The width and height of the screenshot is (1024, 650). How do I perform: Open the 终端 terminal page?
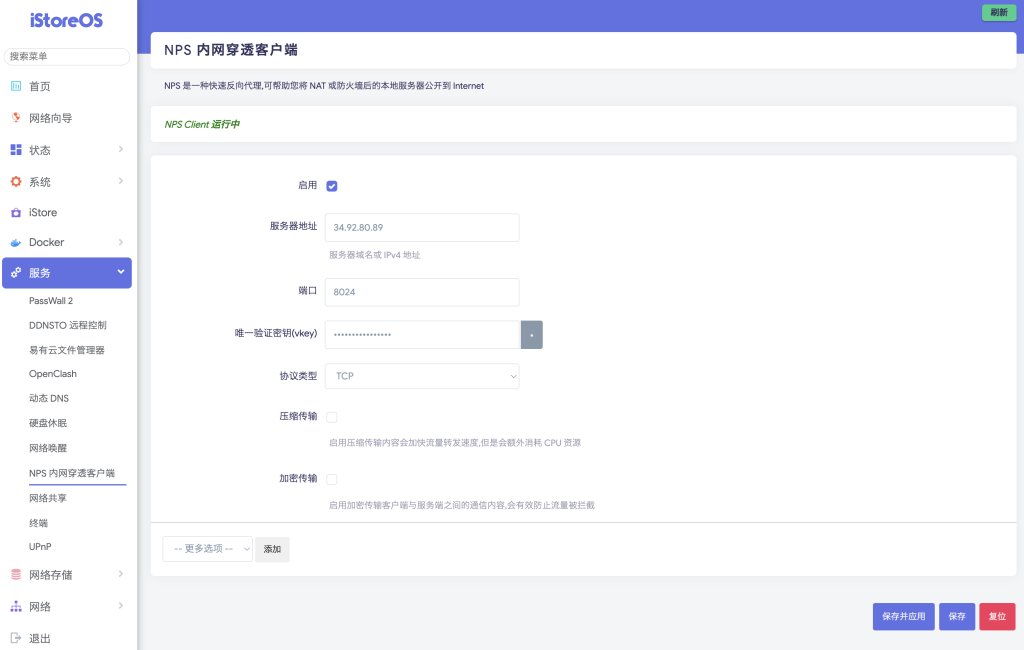pos(39,523)
